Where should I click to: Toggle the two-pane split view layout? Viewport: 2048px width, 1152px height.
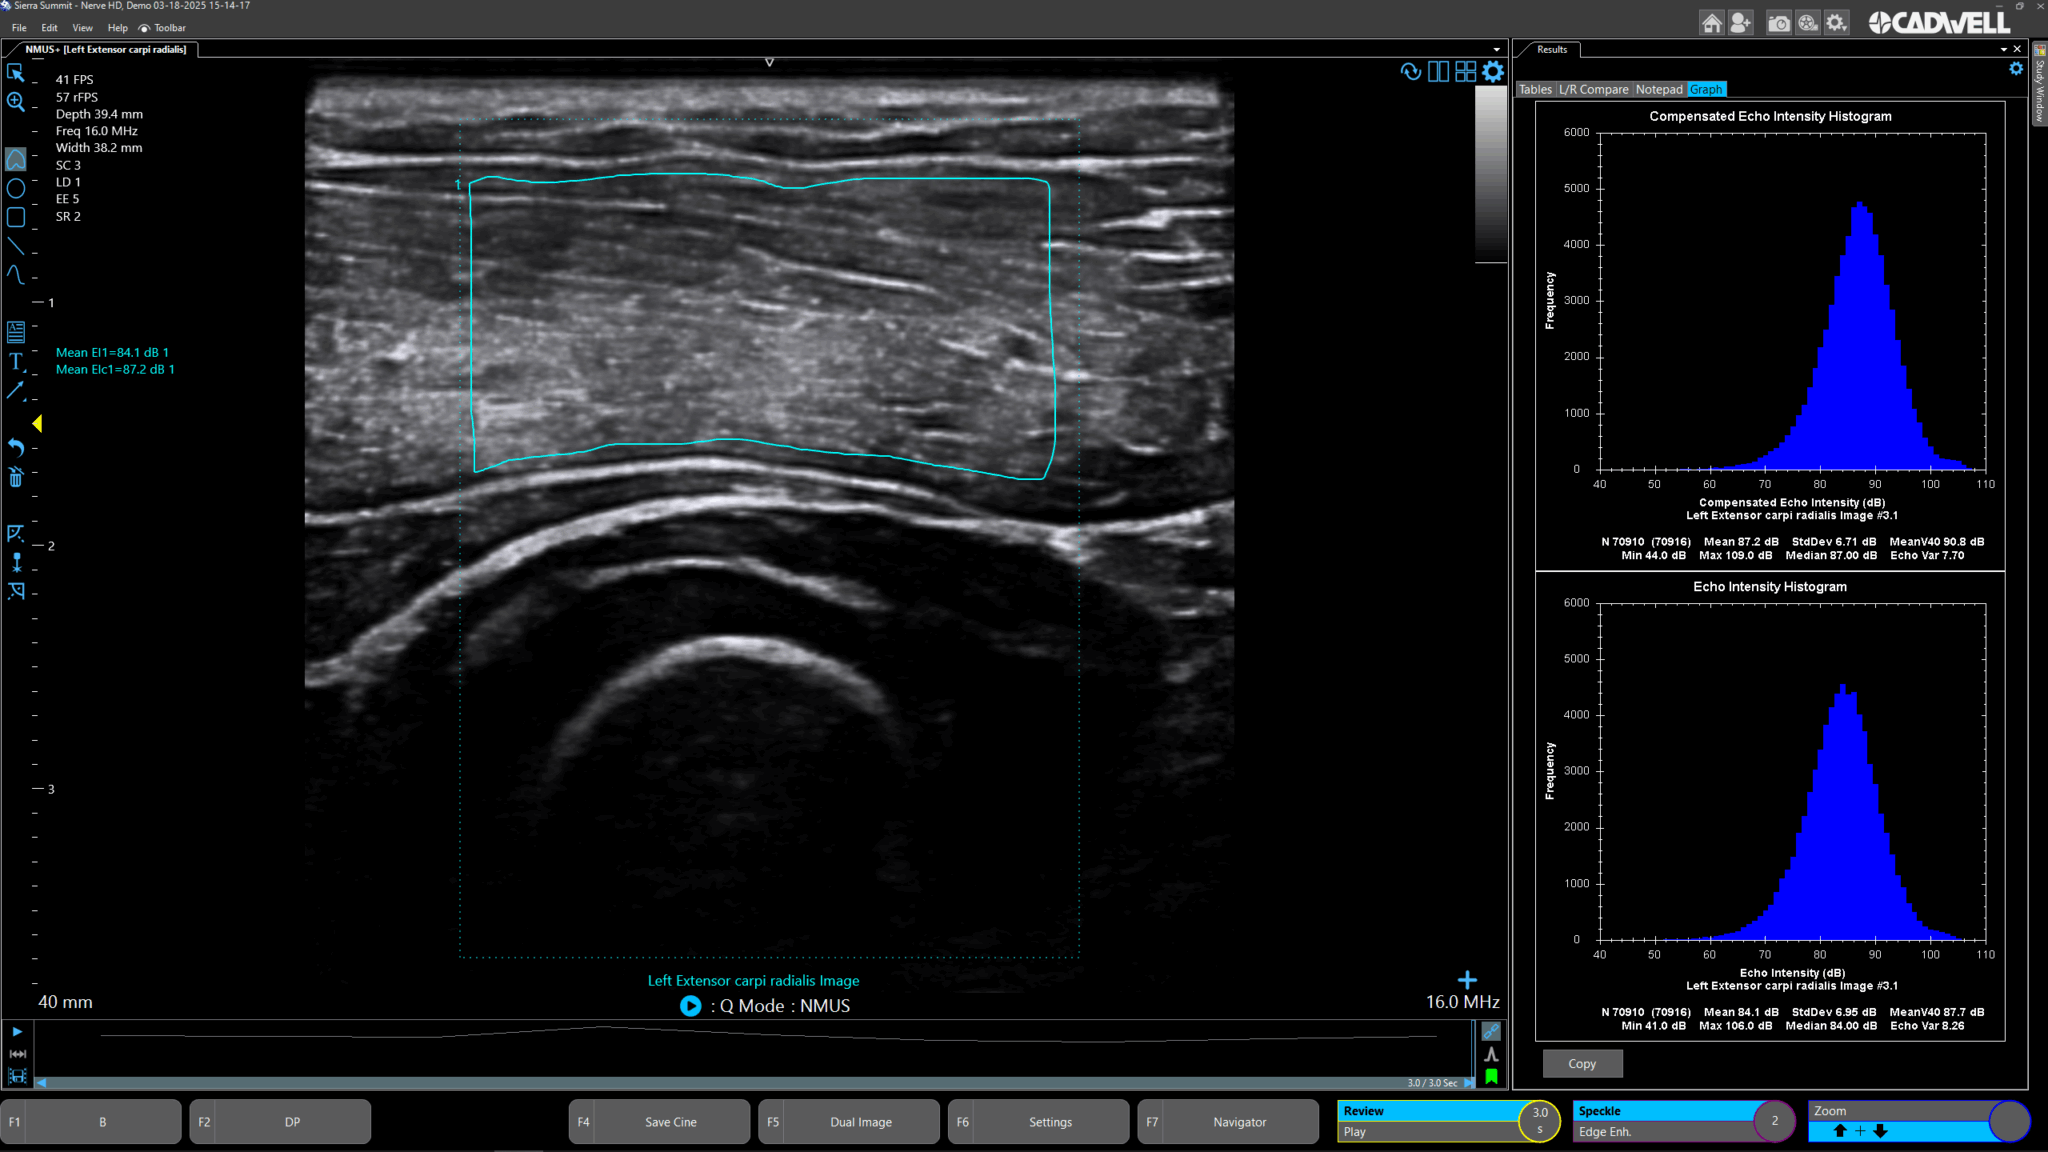[x=1438, y=71]
